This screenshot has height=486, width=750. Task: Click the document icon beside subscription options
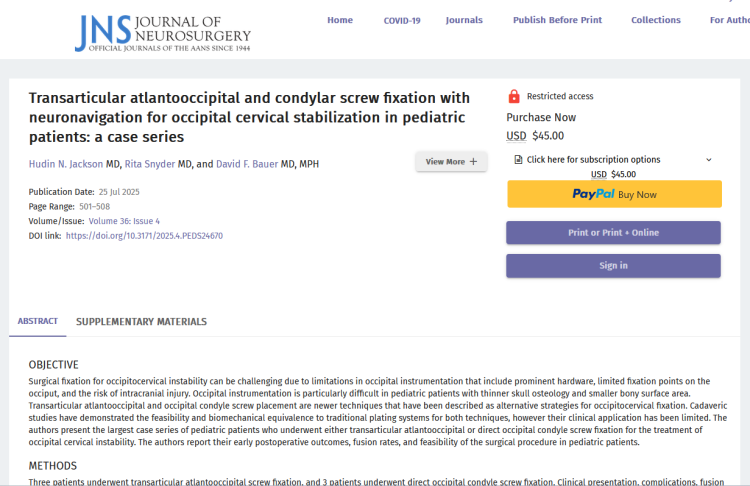coord(518,159)
